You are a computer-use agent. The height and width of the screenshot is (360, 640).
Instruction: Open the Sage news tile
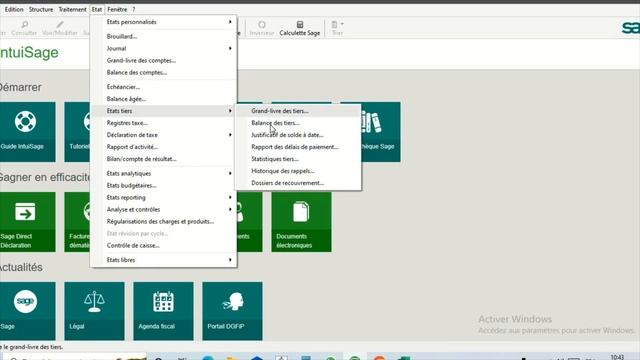coord(27,311)
